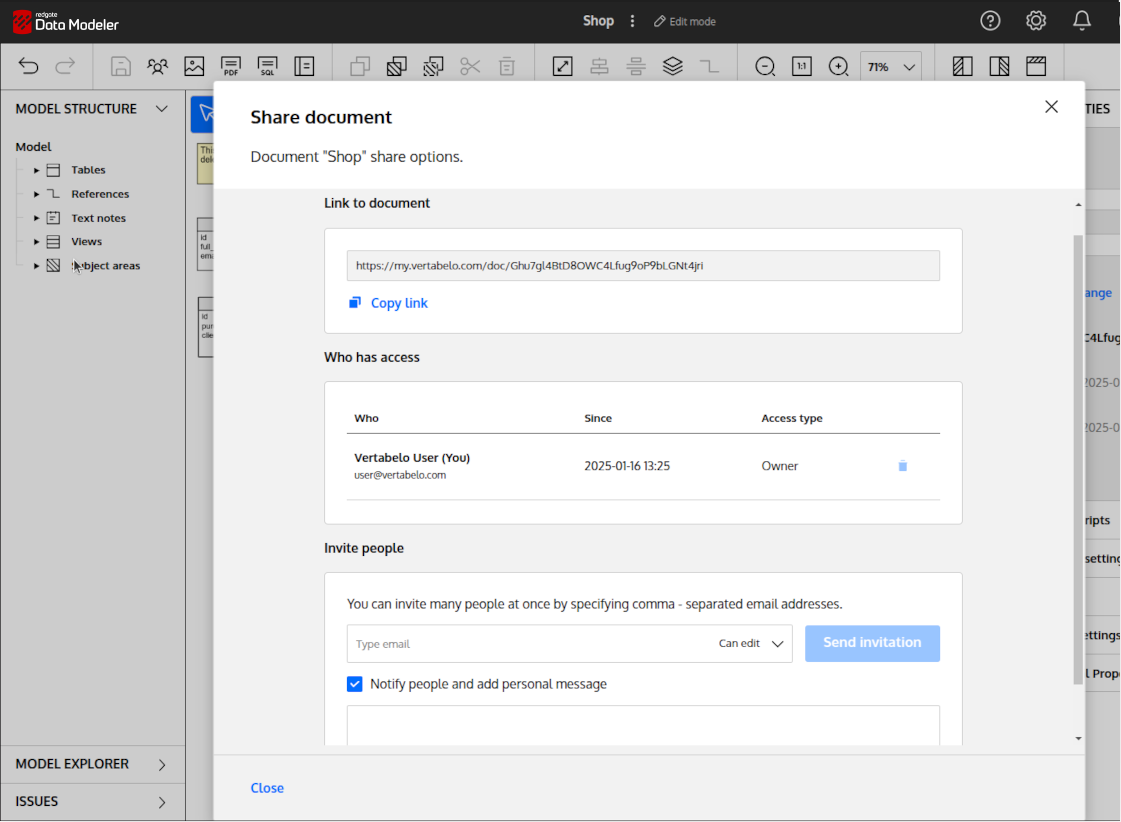
Task: Open the Export as image tool
Action: click(194, 65)
